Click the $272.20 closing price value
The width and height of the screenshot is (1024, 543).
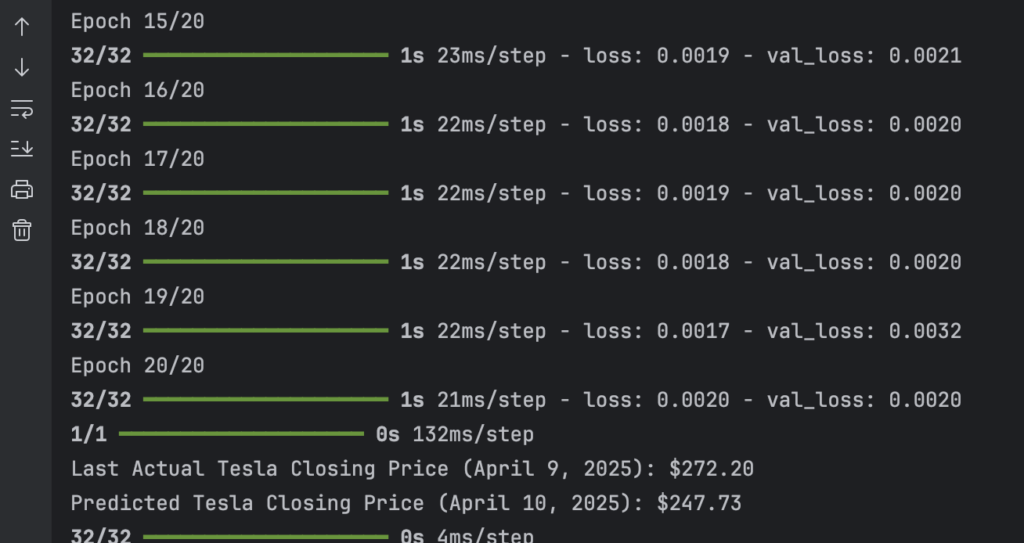pyautogui.click(x=712, y=469)
